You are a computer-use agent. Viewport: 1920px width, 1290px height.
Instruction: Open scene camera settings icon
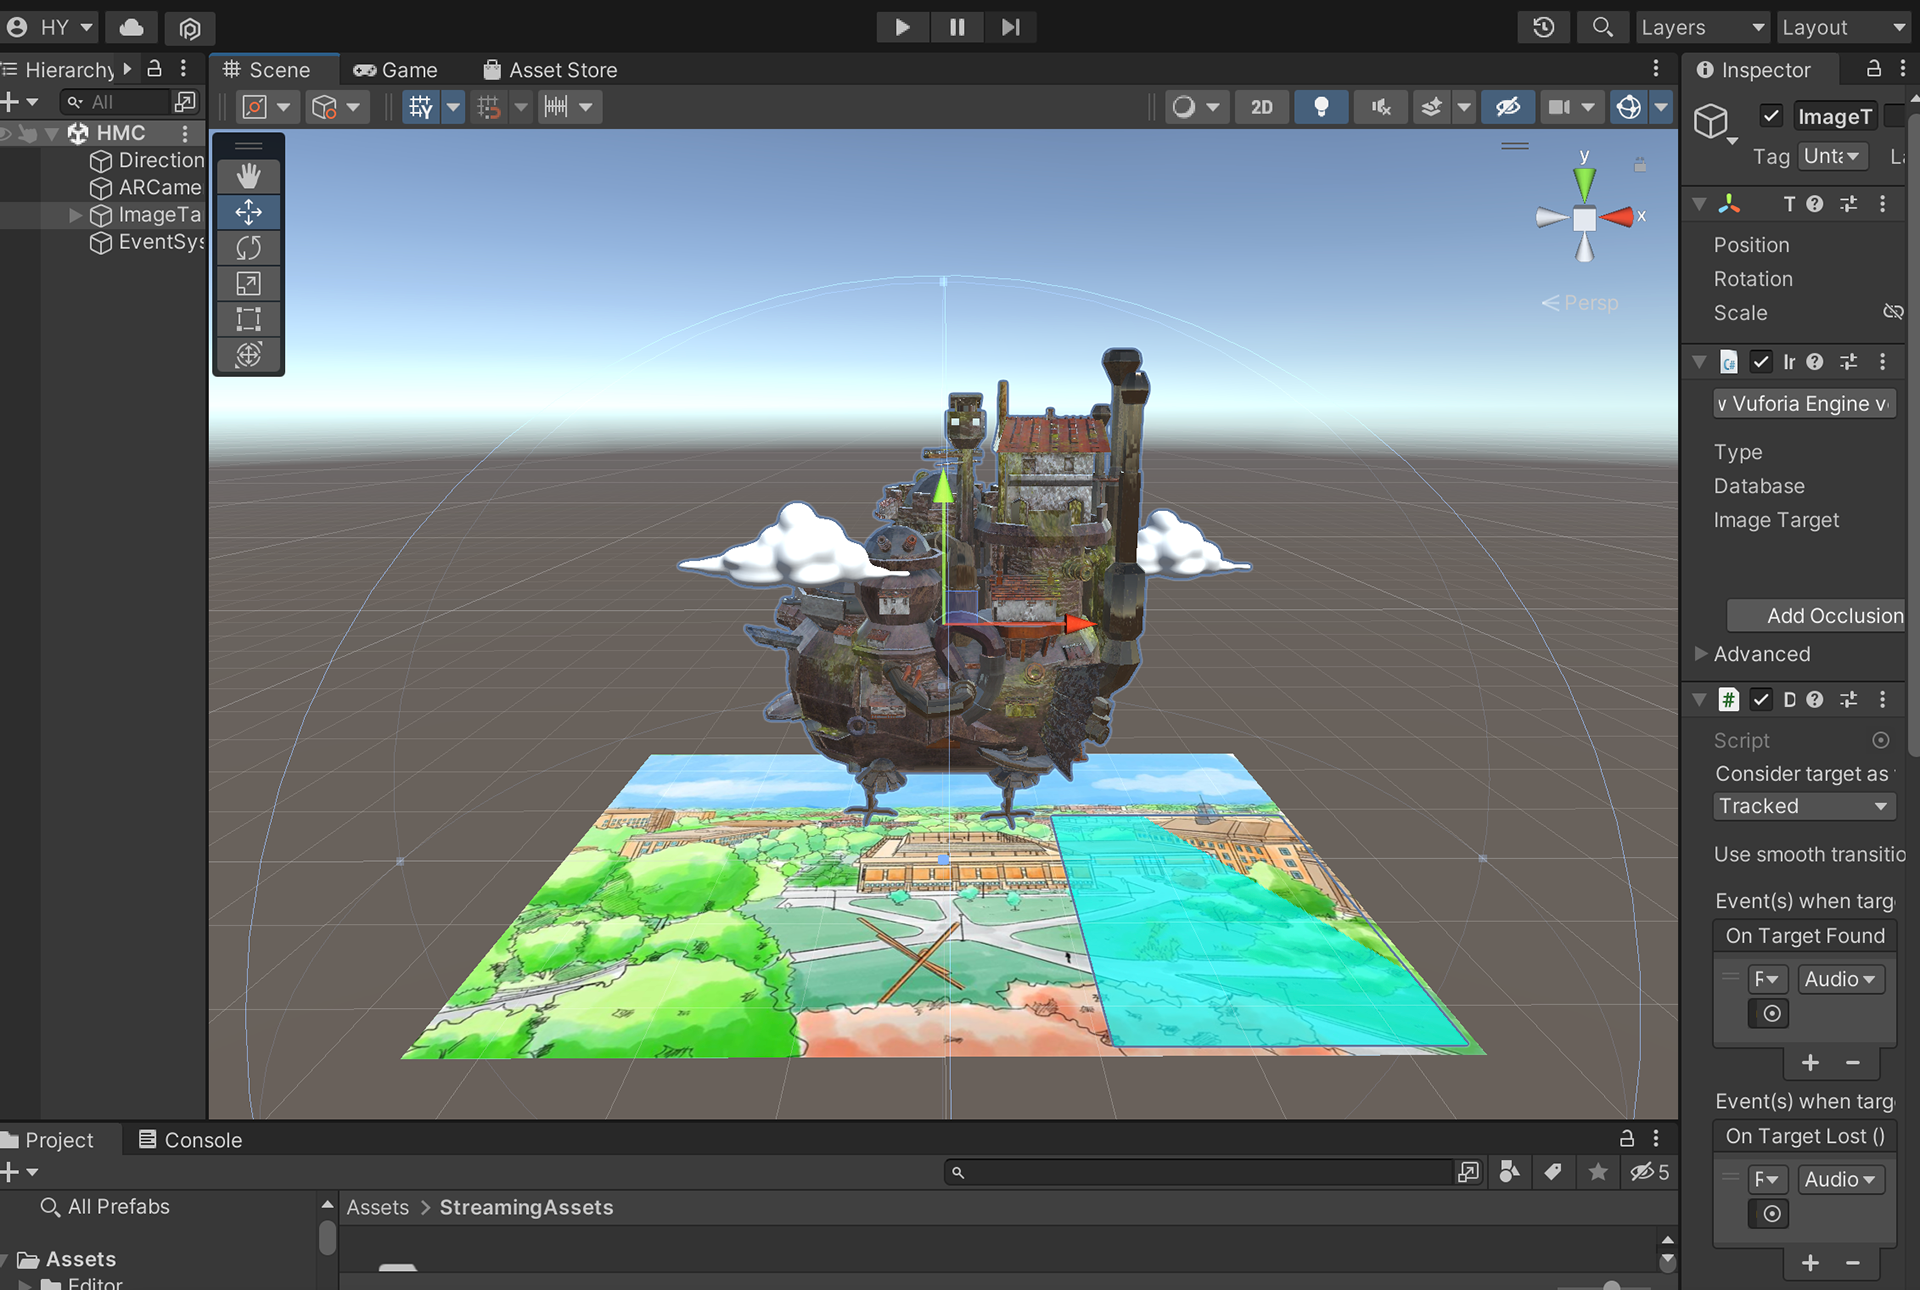pos(1559,107)
